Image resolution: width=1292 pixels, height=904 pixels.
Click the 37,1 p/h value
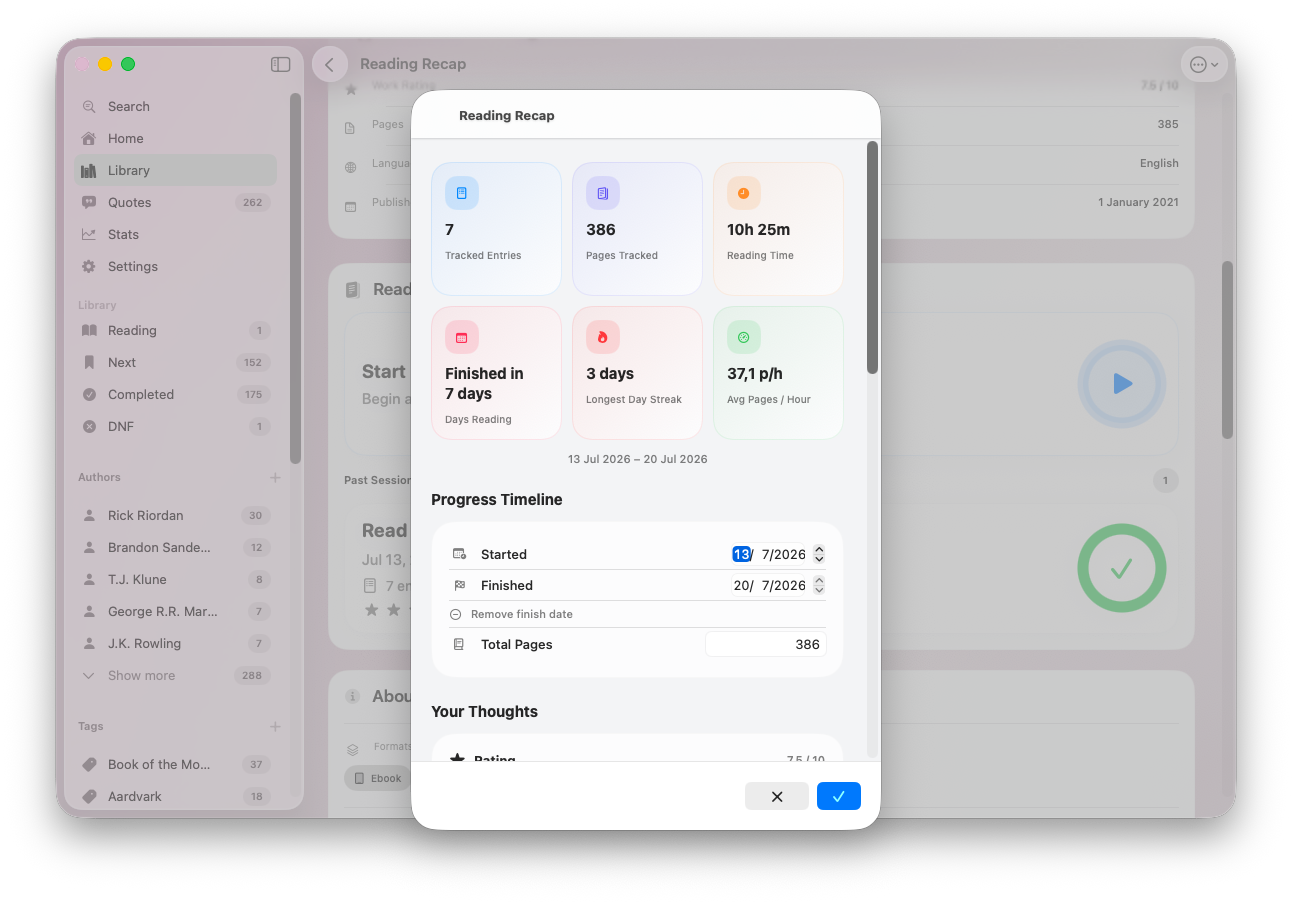755,373
